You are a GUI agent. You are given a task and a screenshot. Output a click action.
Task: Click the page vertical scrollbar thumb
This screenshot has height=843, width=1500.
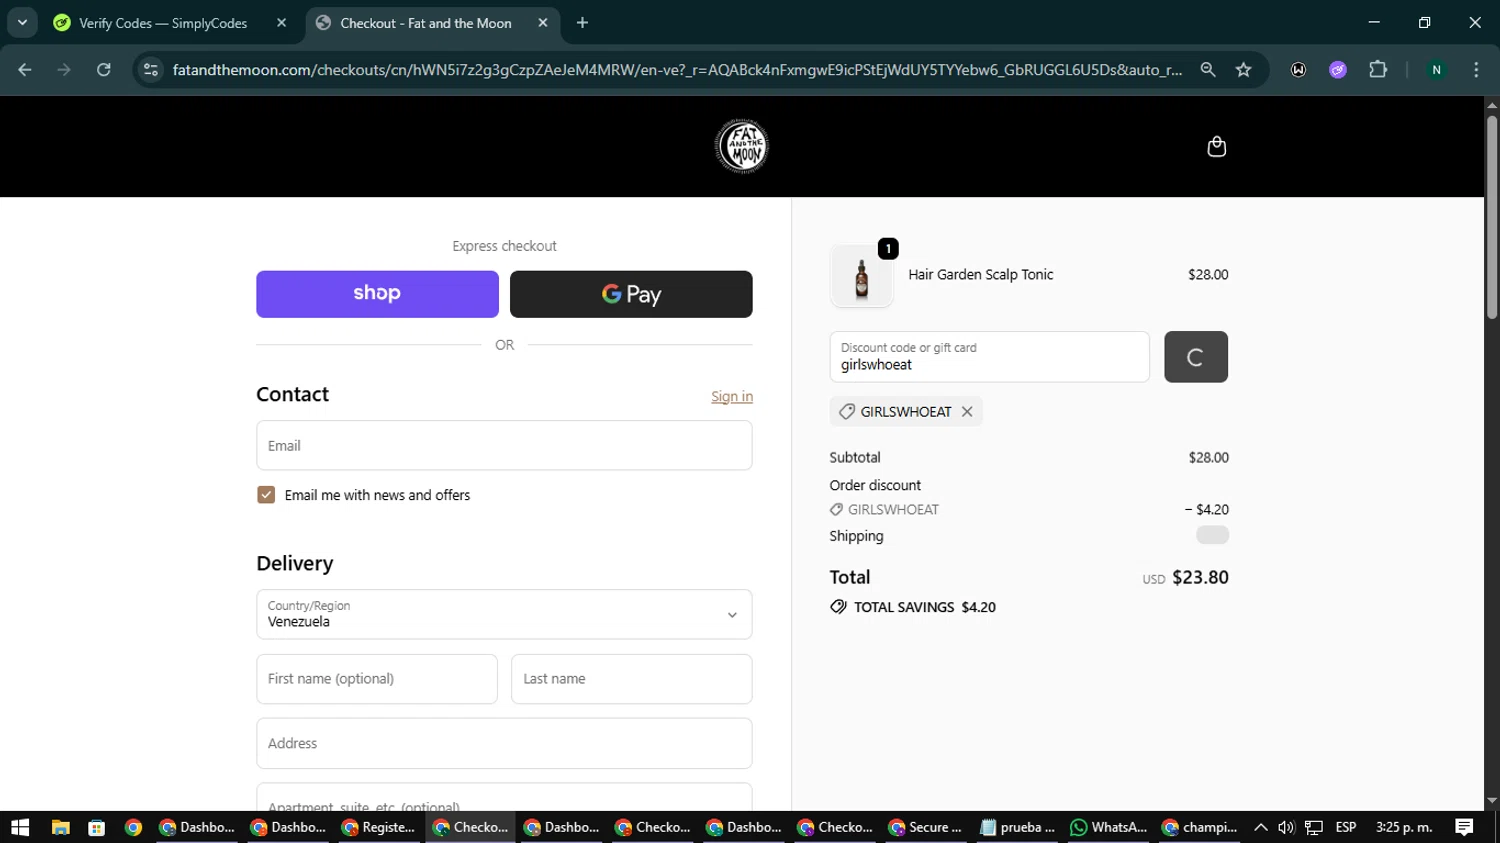click(1492, 217)
